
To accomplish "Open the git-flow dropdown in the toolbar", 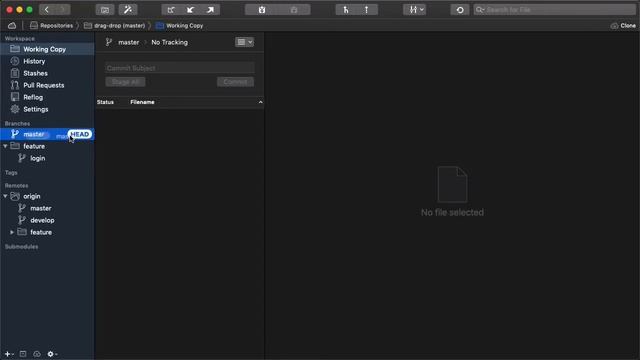I will (x=415, y=10).
